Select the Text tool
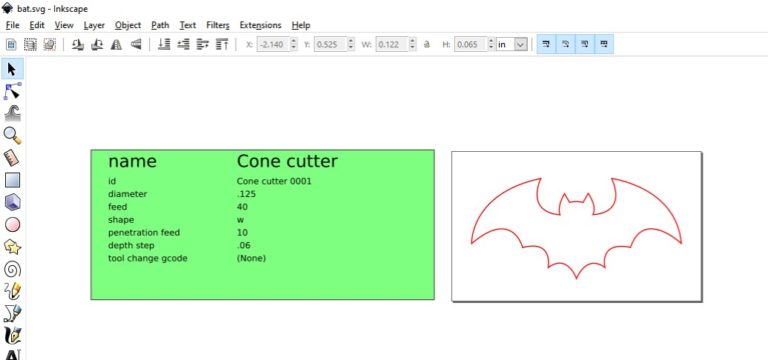 click(12, 355)
